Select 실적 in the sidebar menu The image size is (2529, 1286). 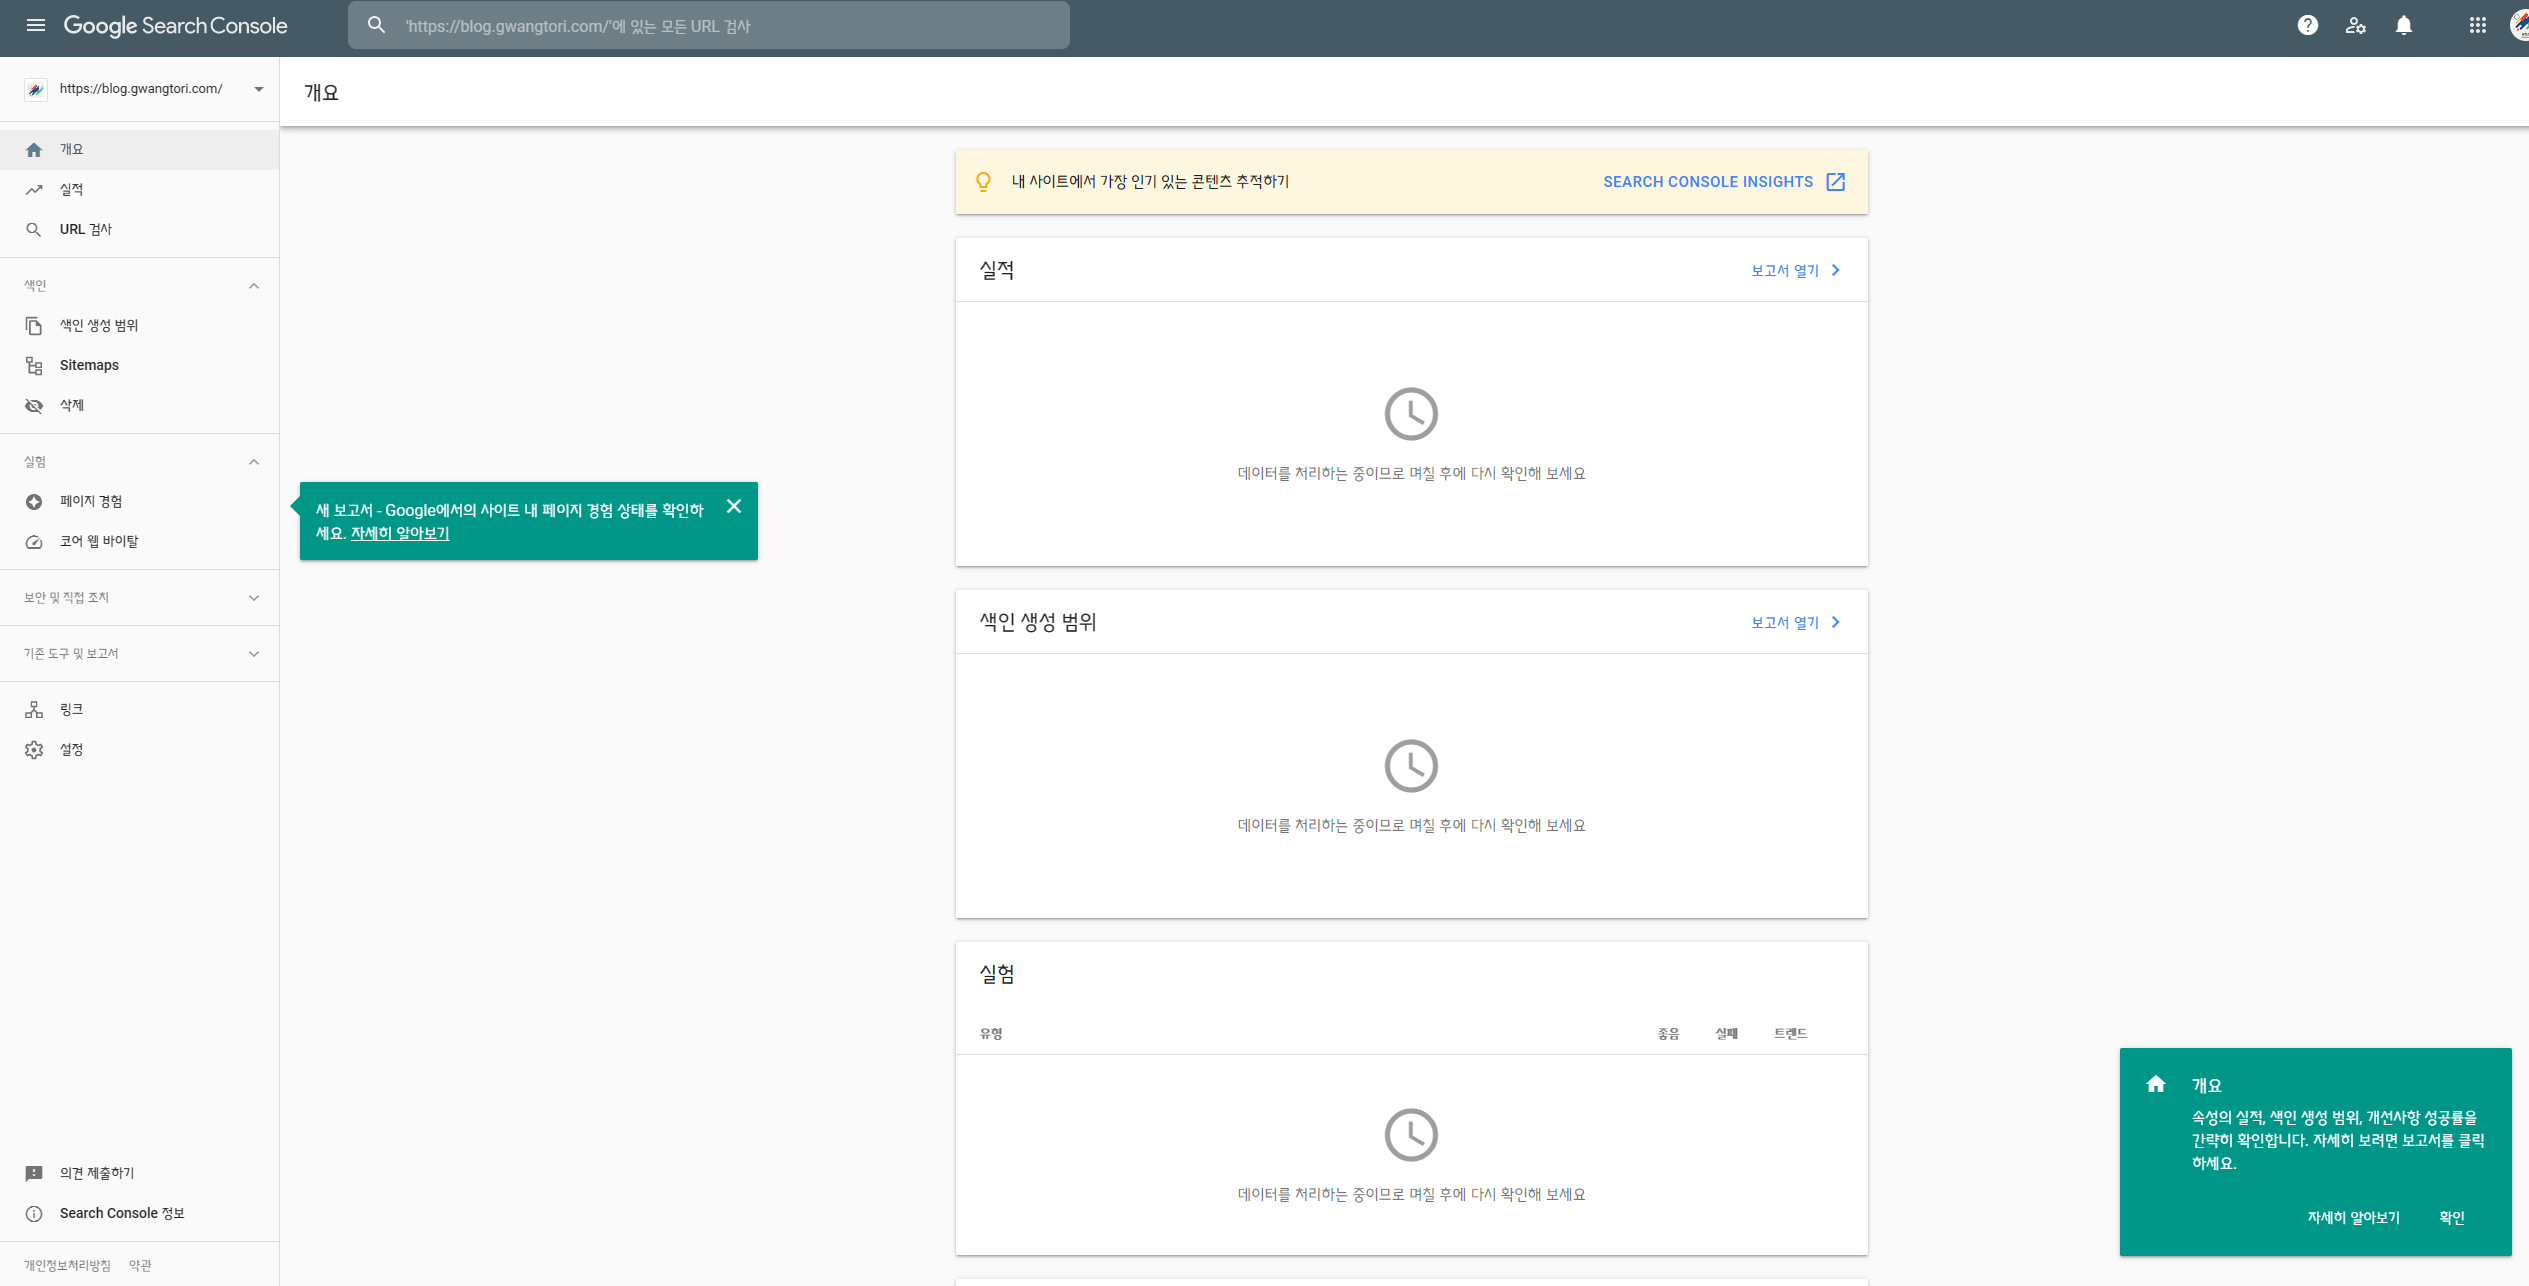[x=70, y=189]
